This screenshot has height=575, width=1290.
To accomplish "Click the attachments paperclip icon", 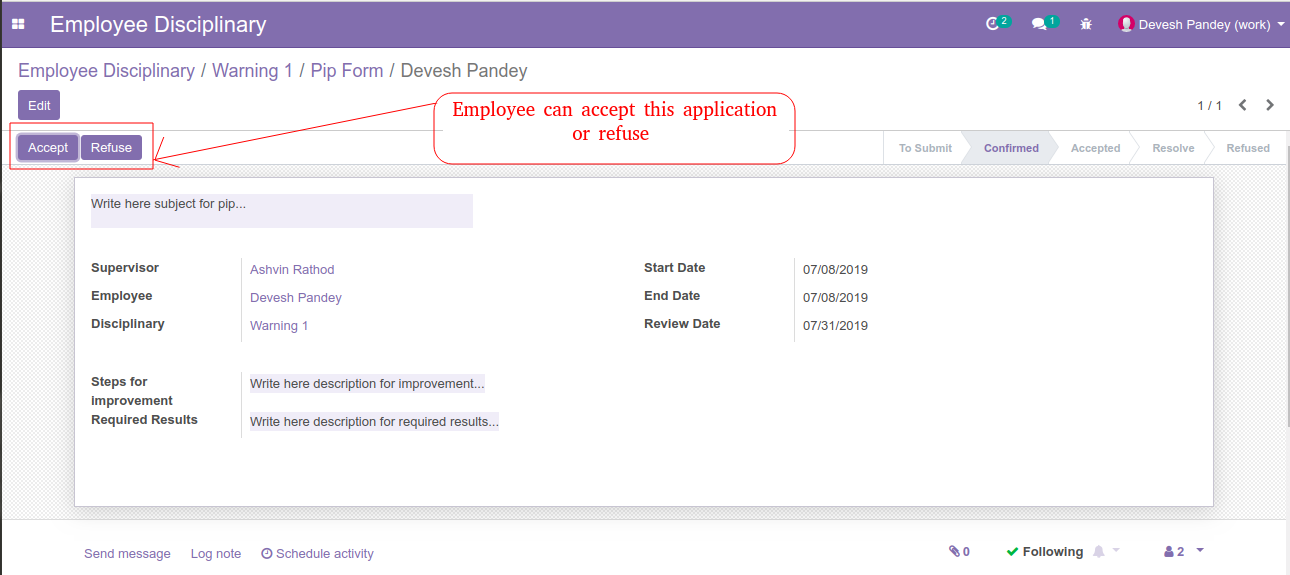I will pos(959,552).
